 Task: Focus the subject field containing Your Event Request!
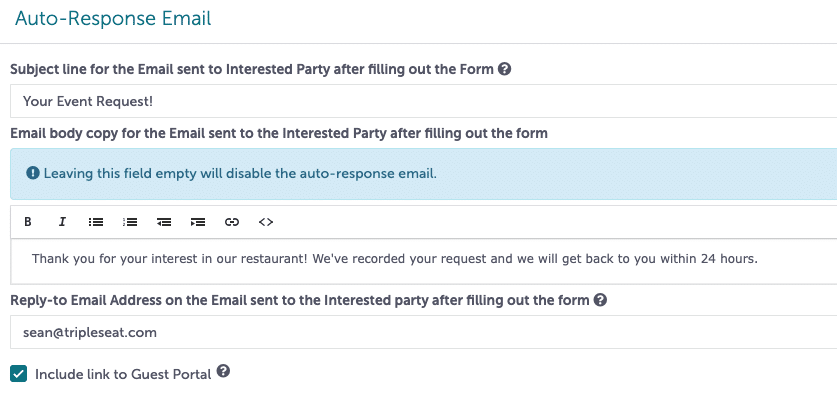[x=423, y=101]
